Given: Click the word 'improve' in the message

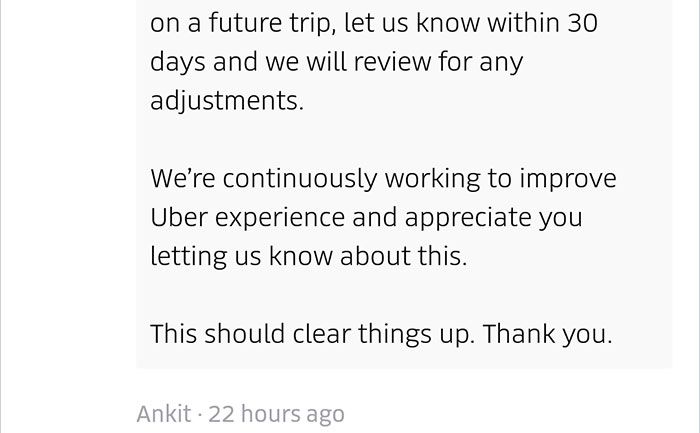Looking at the screenshot, I should point(568,179).
